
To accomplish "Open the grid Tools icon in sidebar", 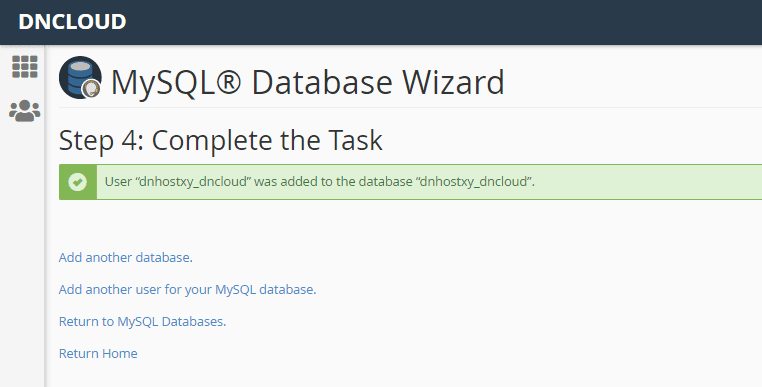I will [25, 67].
